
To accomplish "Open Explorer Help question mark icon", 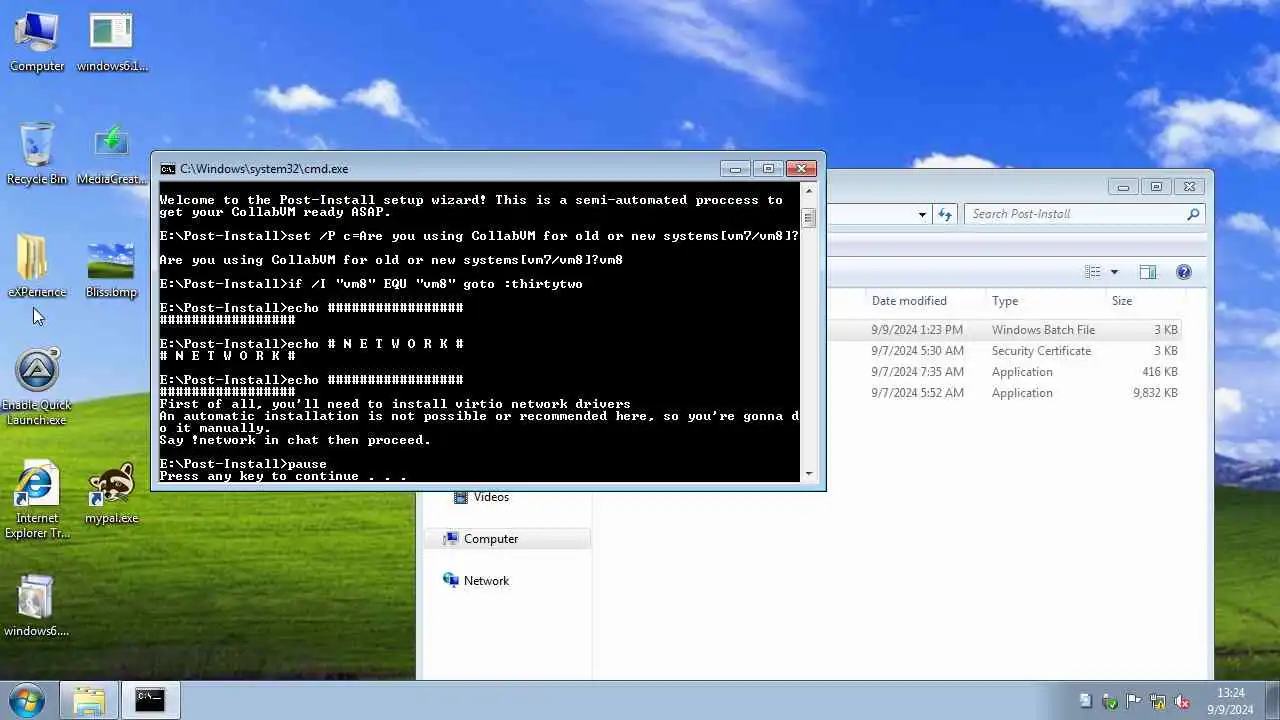I will pos(1184,272).
